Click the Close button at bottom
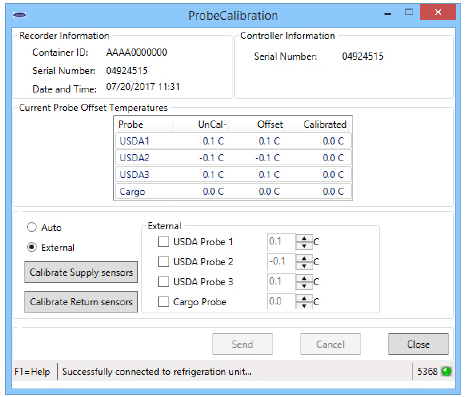The height and width of the screenshot is (397, 466). click(x=418, y=344)
